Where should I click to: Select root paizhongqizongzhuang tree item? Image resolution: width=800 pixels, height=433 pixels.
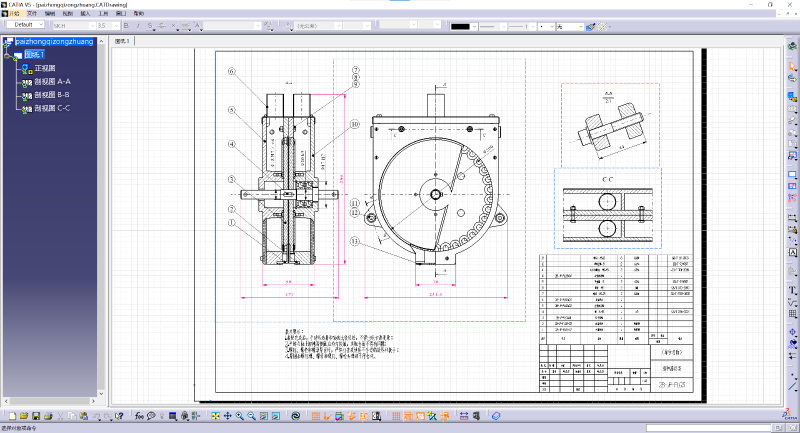[x=54, y=41]
